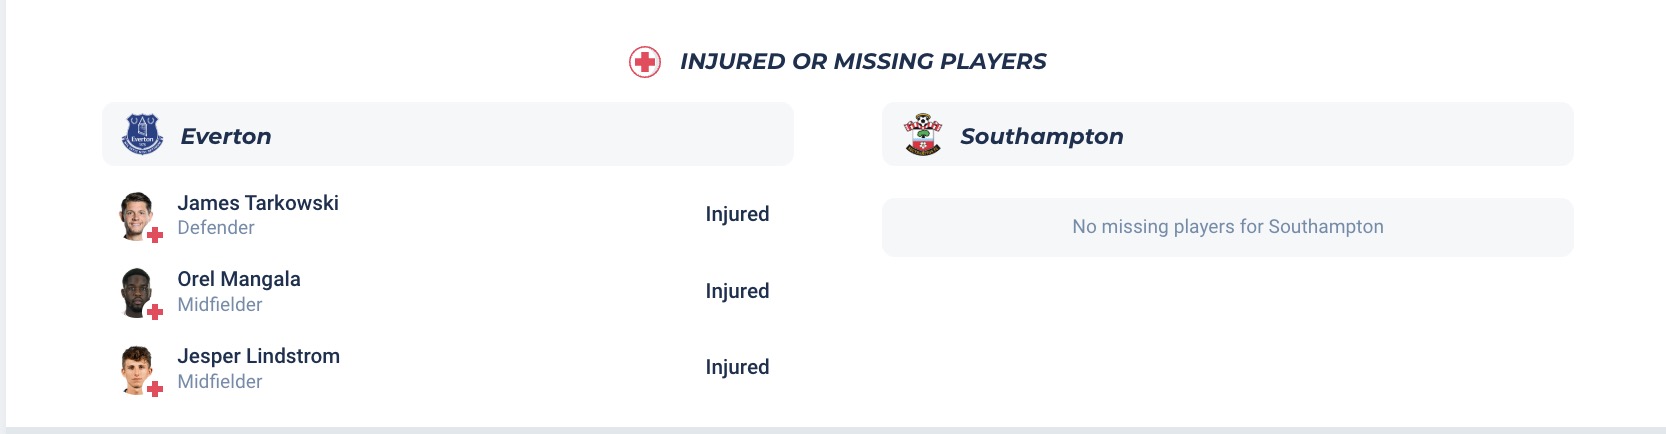
Task: Click the red medical cross header icon
Action: point(645,62)
